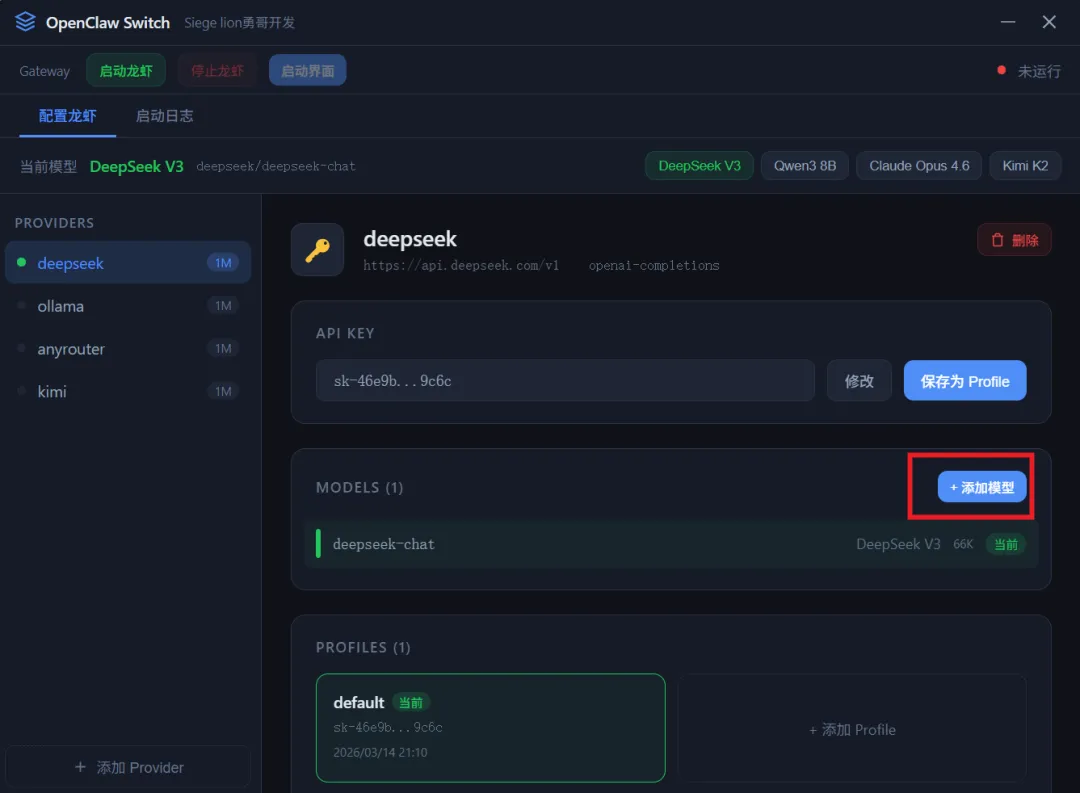
Task: Delete the deepseek provider with 删除 button
Action: [1014, 240]
